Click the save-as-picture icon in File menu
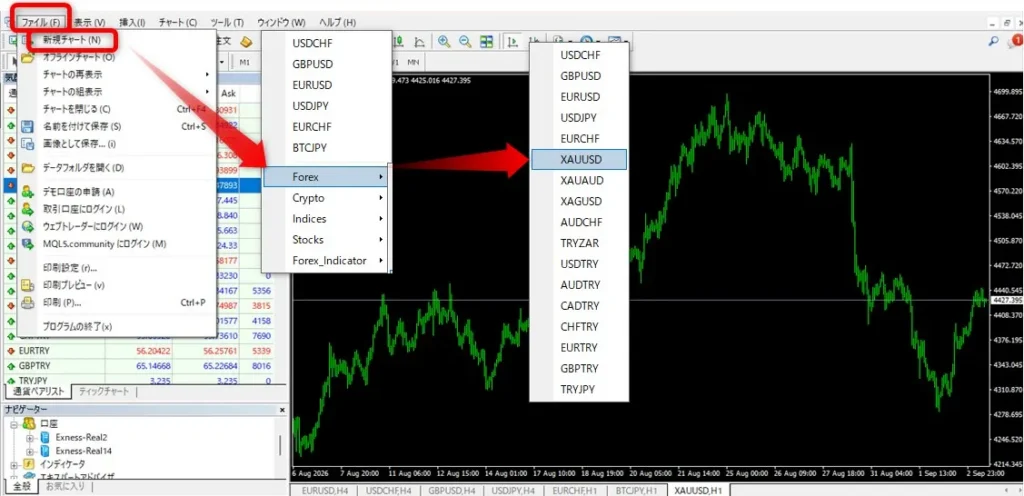The width and height of the screenshot is (1024, 496). pyautogui.click(x=27, y=144)
